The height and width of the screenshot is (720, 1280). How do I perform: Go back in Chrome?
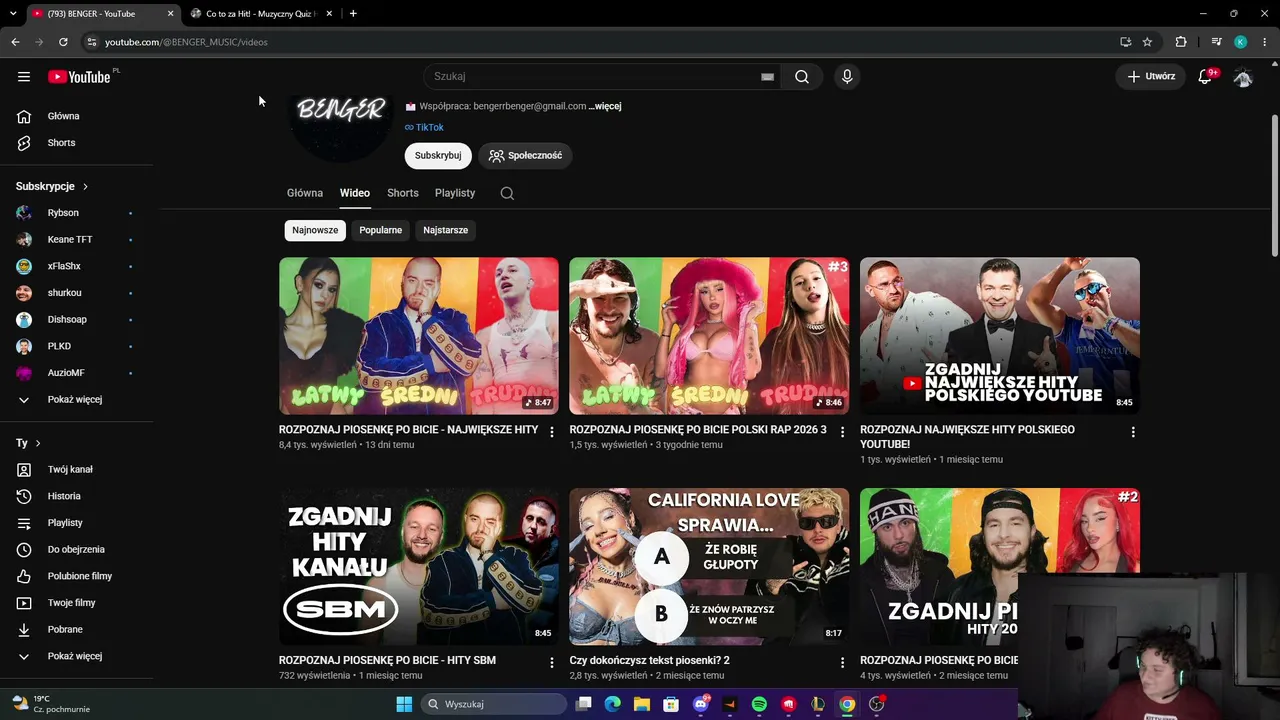pyautogui.click(x=15, y=42)
